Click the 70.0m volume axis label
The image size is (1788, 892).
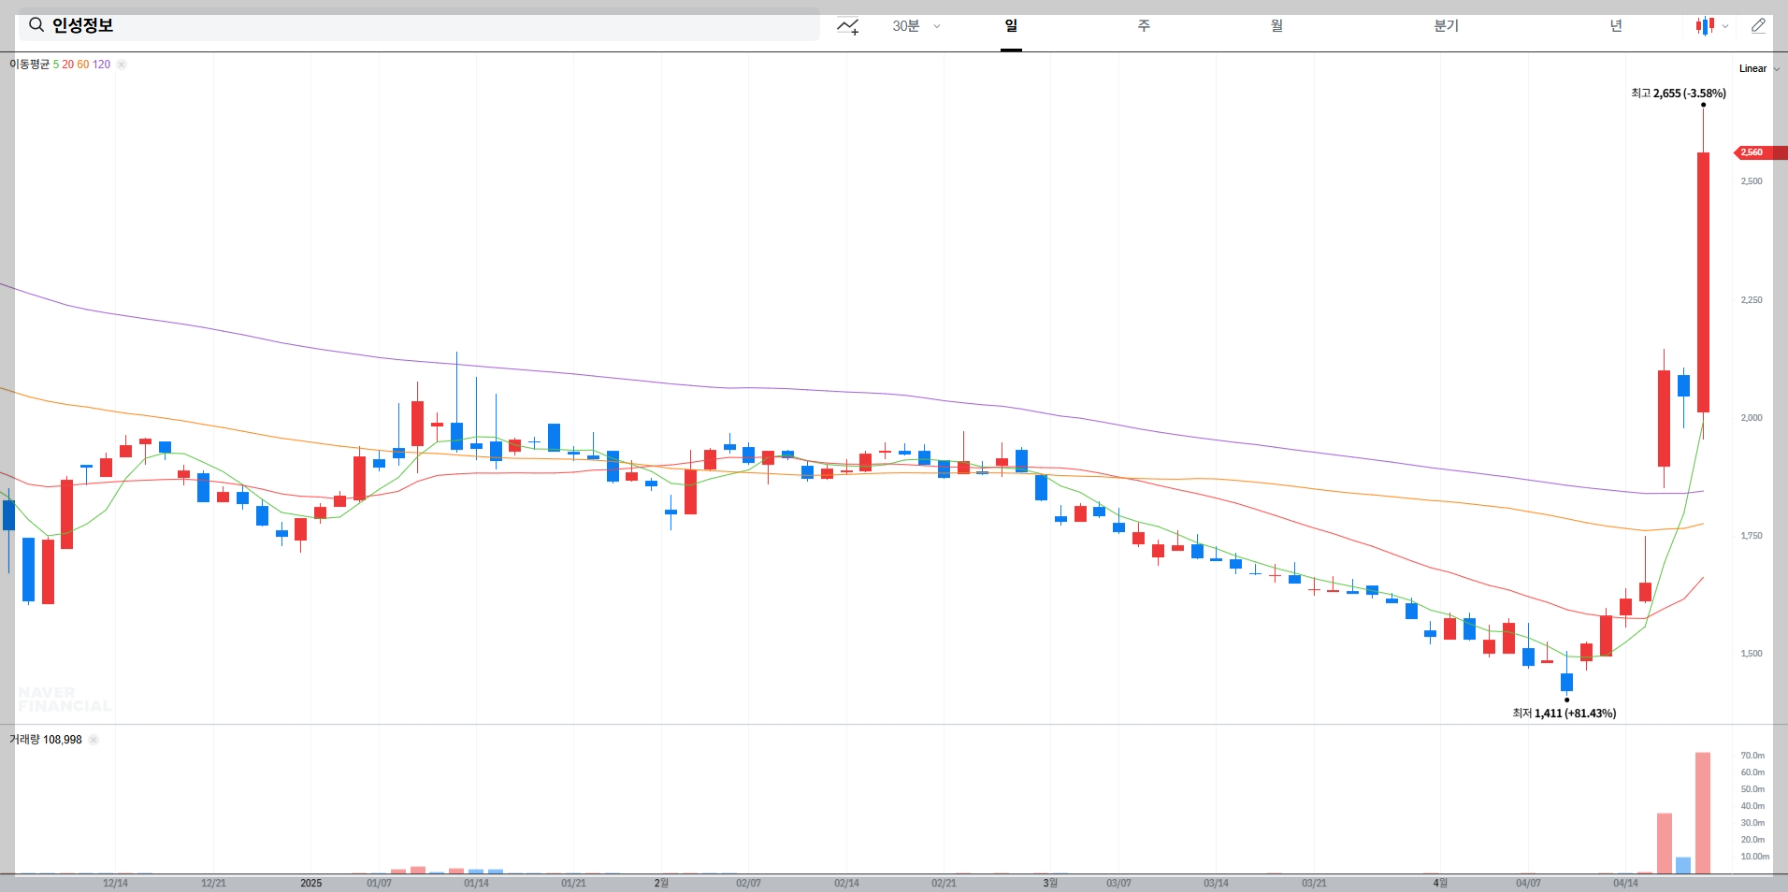(x=1752, y=756)
